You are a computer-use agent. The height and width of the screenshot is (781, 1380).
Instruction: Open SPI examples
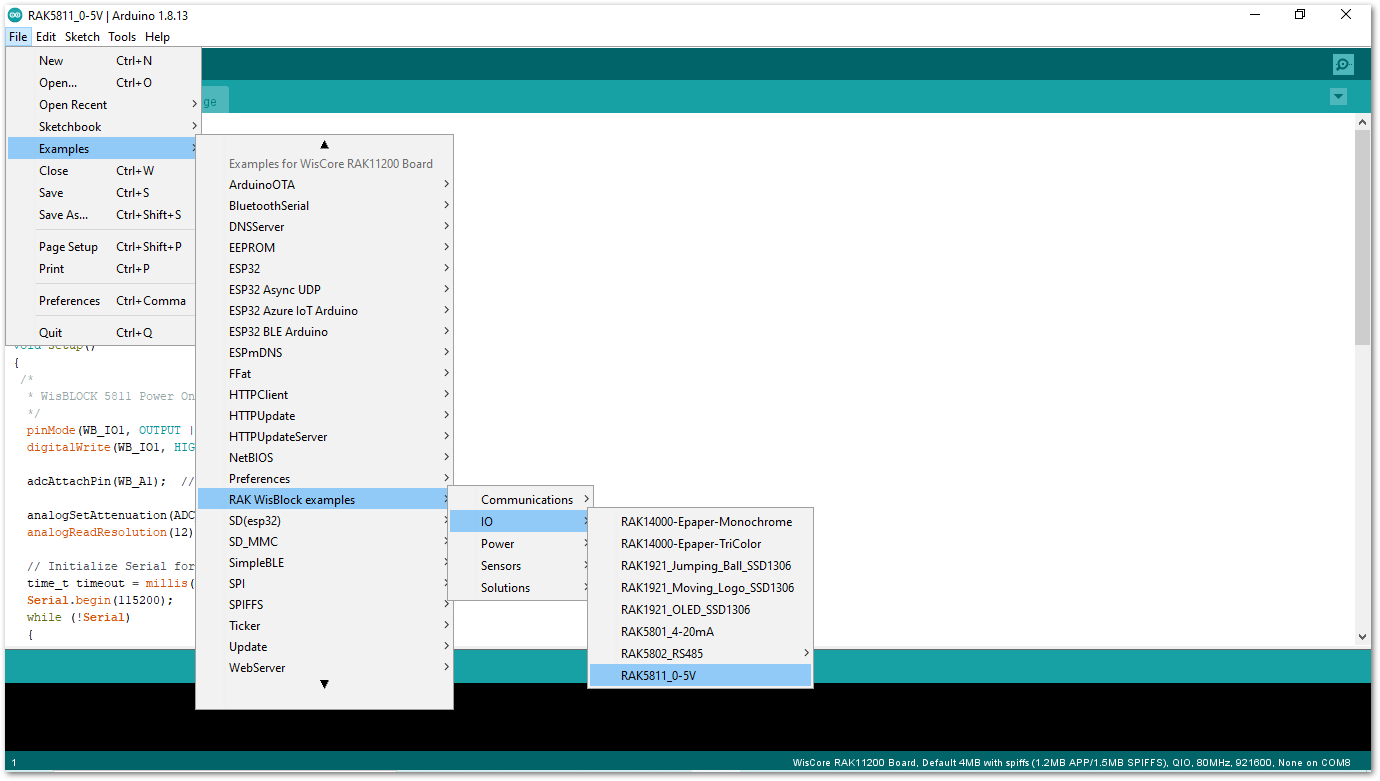point(325,584)
